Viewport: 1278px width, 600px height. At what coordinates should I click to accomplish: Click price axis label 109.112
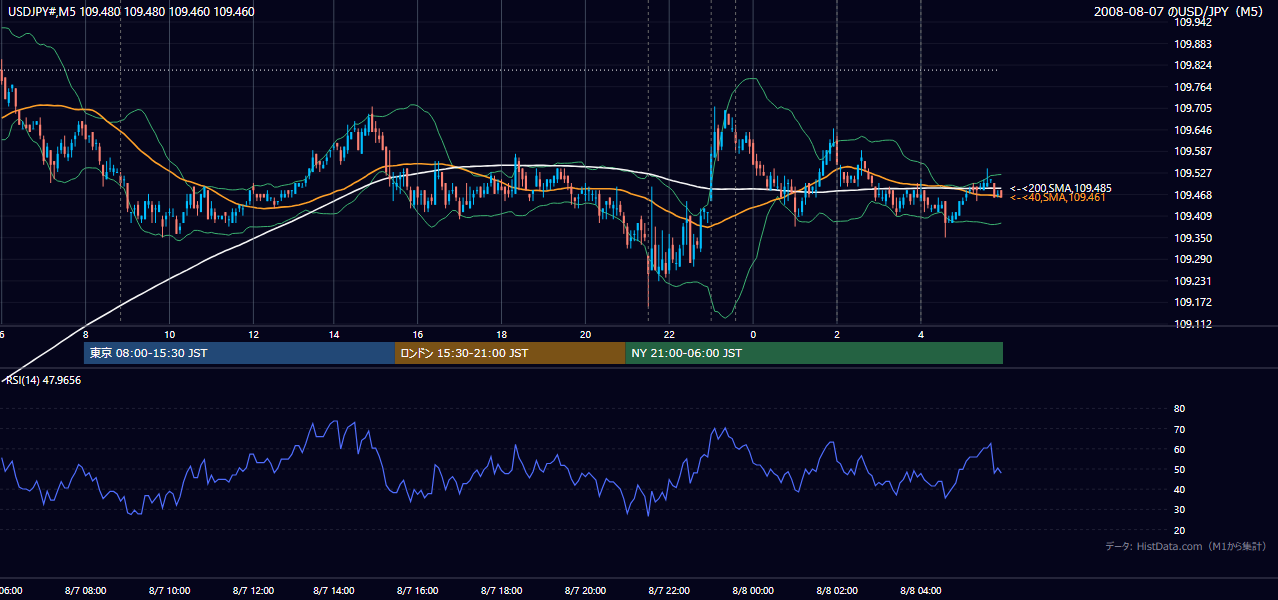point(1194,324)
